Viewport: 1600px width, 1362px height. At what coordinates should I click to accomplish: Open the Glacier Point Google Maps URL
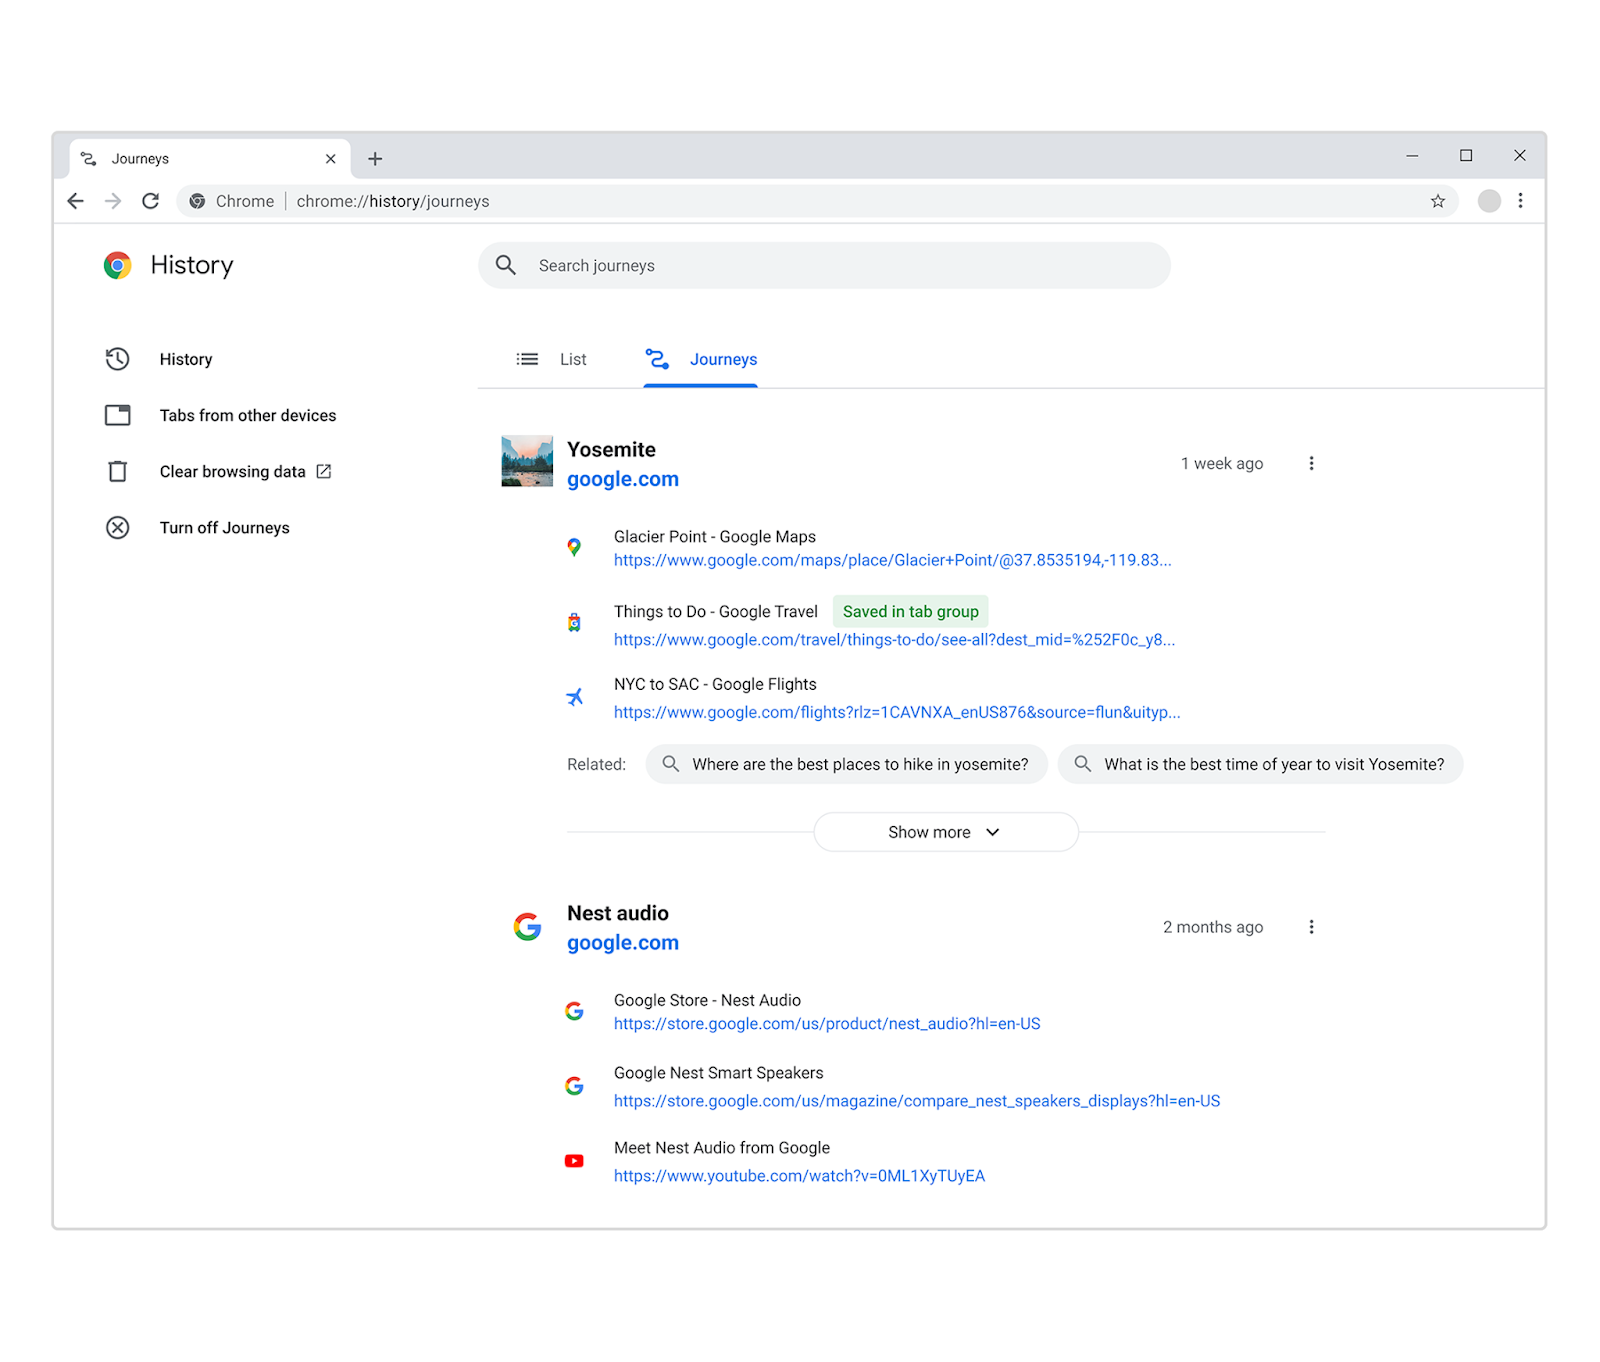point(892,560)
